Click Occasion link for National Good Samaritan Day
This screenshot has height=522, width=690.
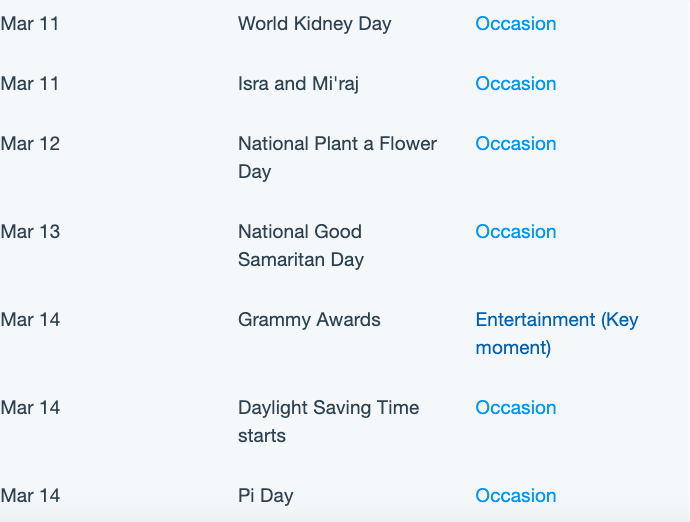(516, 232)
